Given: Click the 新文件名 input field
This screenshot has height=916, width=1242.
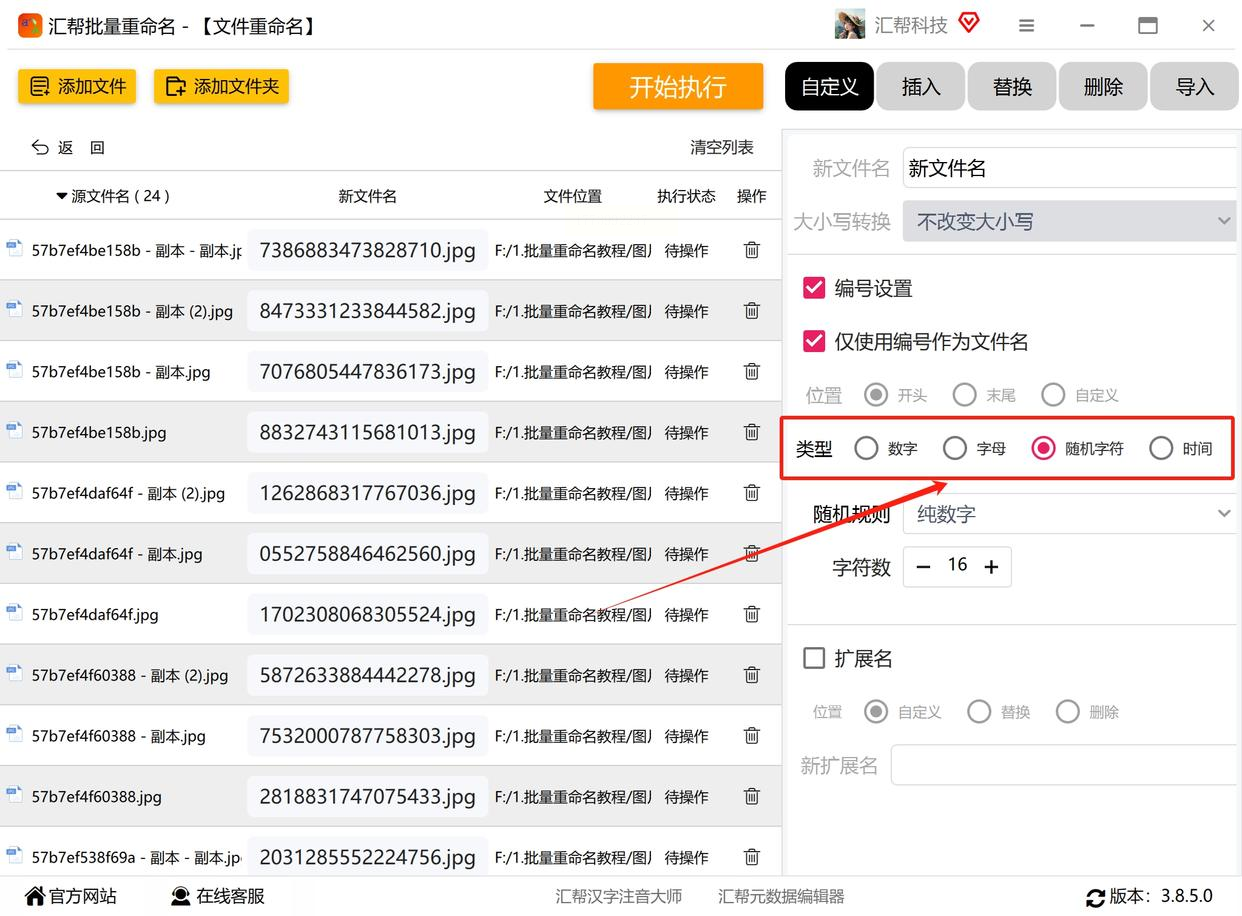Looking at the screenshot, I should tap(1072, 168).
